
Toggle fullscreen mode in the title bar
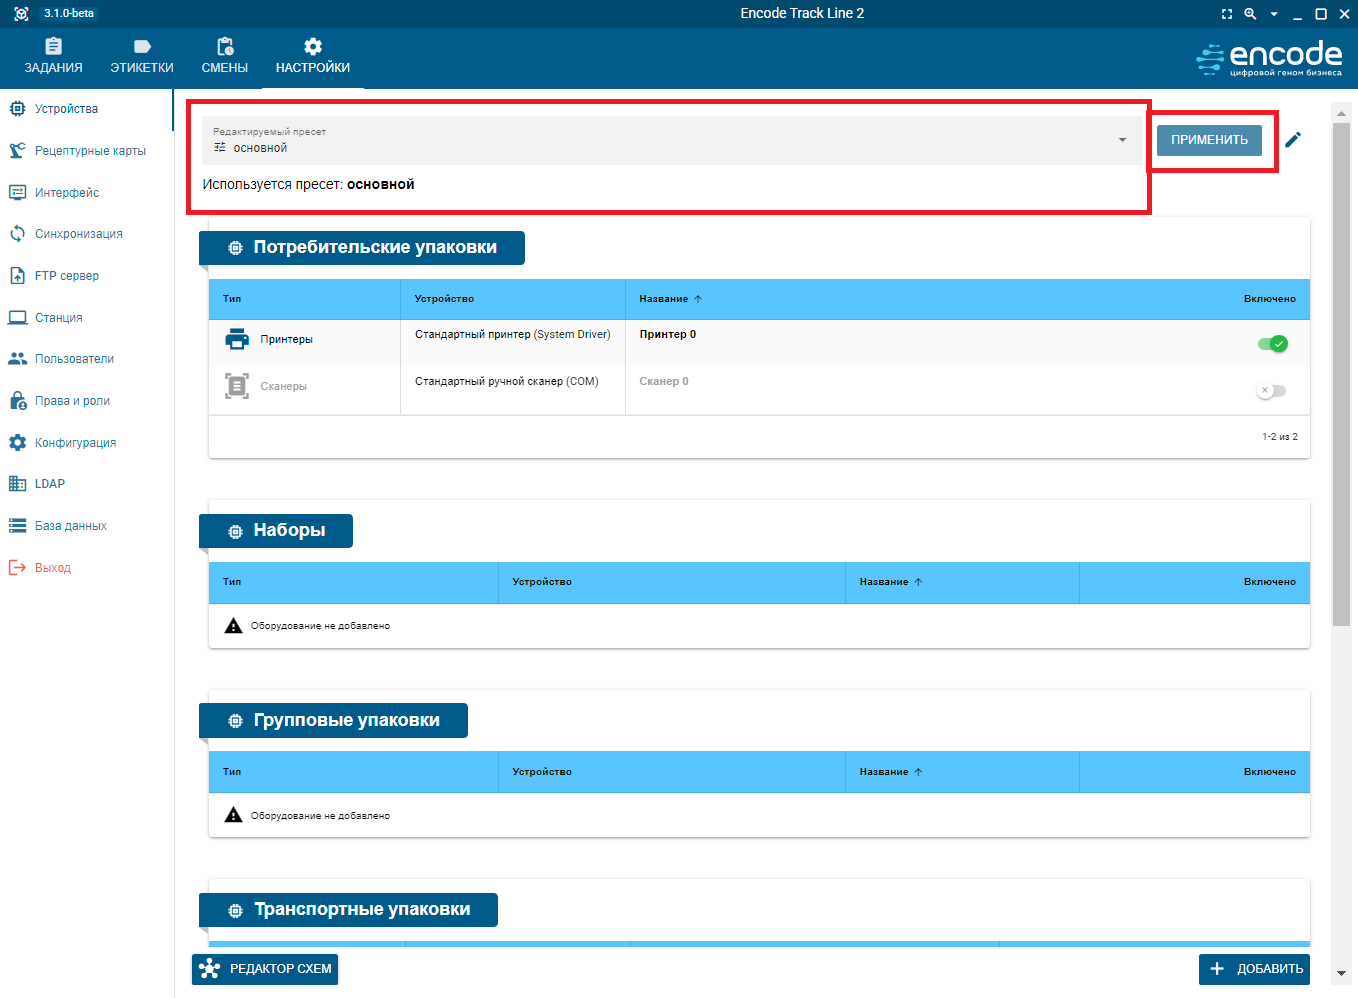pos(1227,14)
